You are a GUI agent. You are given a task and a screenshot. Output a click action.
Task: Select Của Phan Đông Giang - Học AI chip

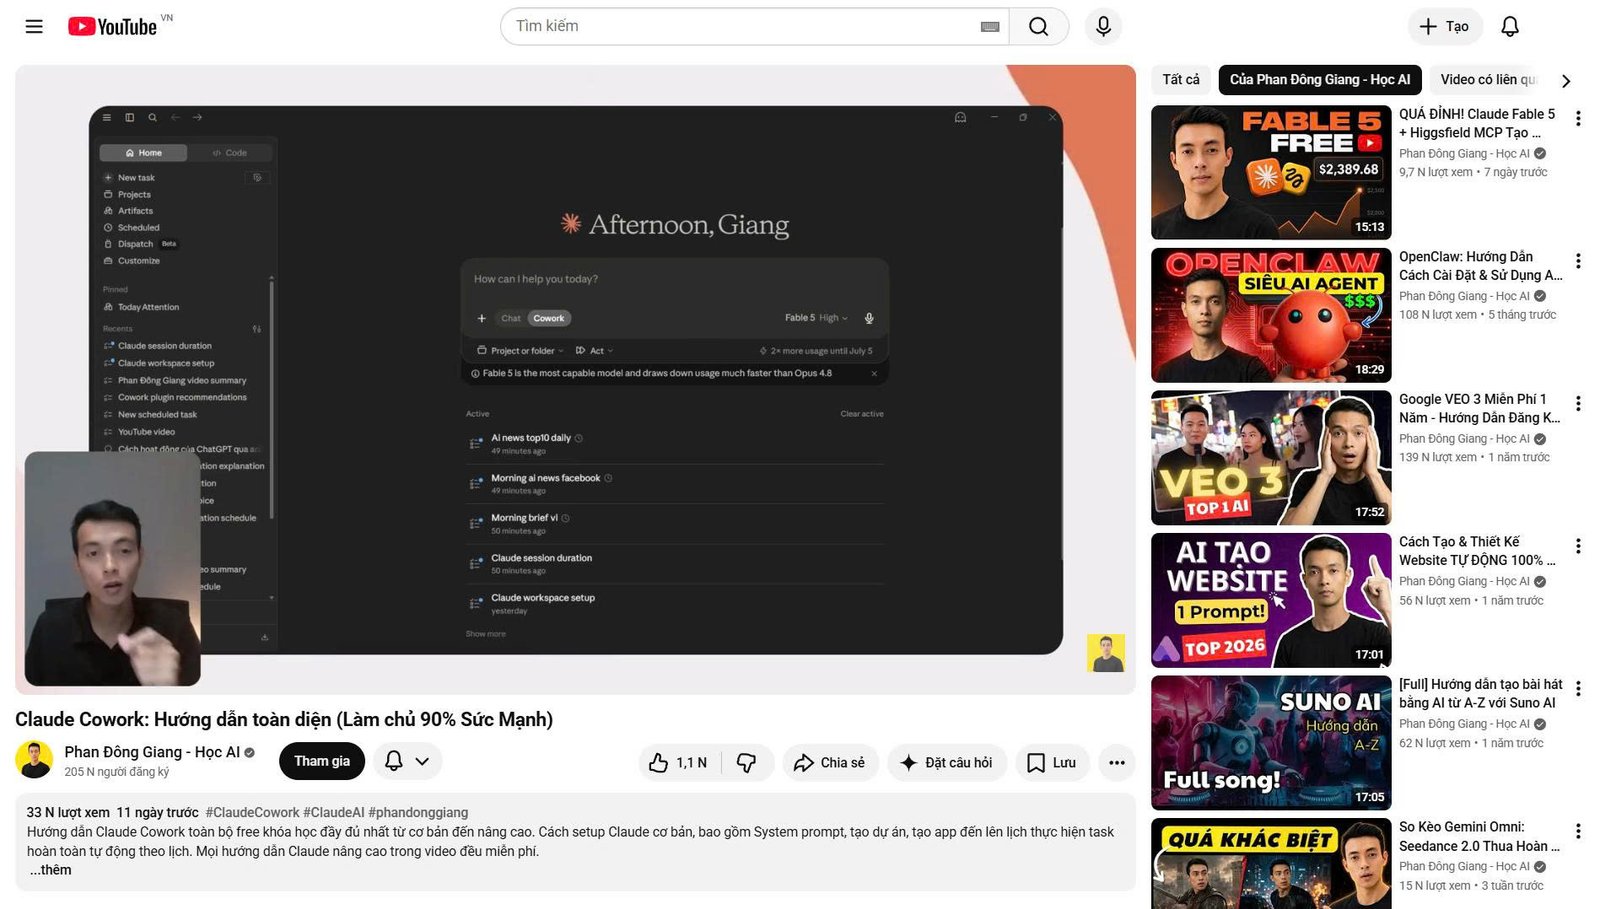point(1320,80)
